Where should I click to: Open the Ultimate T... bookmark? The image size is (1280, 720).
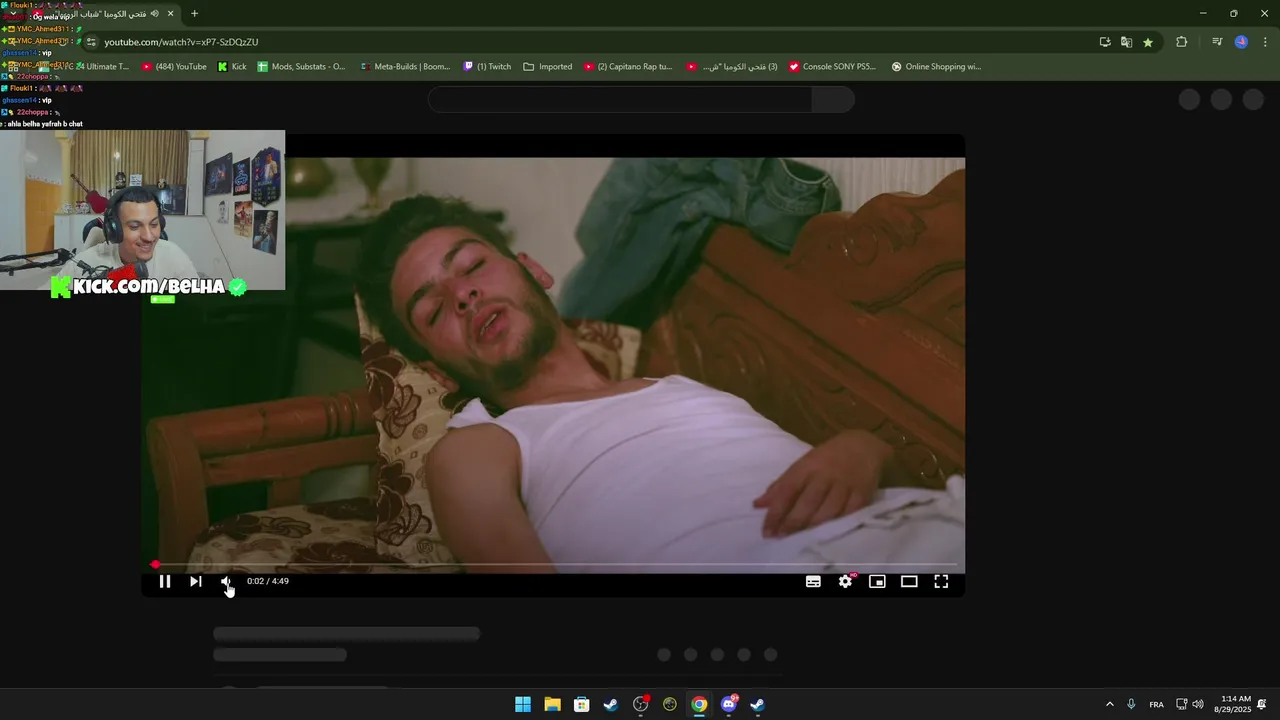[x=101, y=67]
